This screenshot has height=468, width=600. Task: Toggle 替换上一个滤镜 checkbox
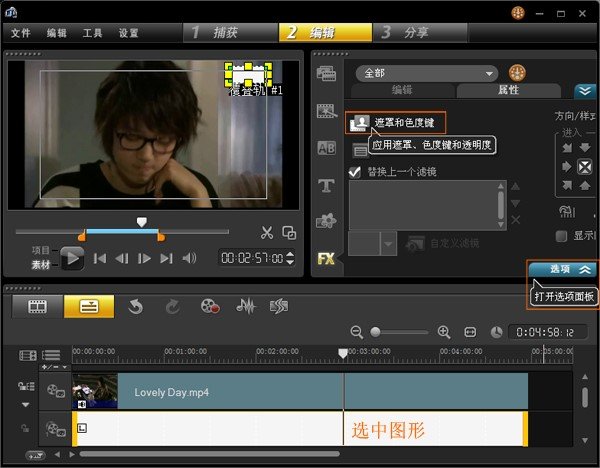pos(354,172)
